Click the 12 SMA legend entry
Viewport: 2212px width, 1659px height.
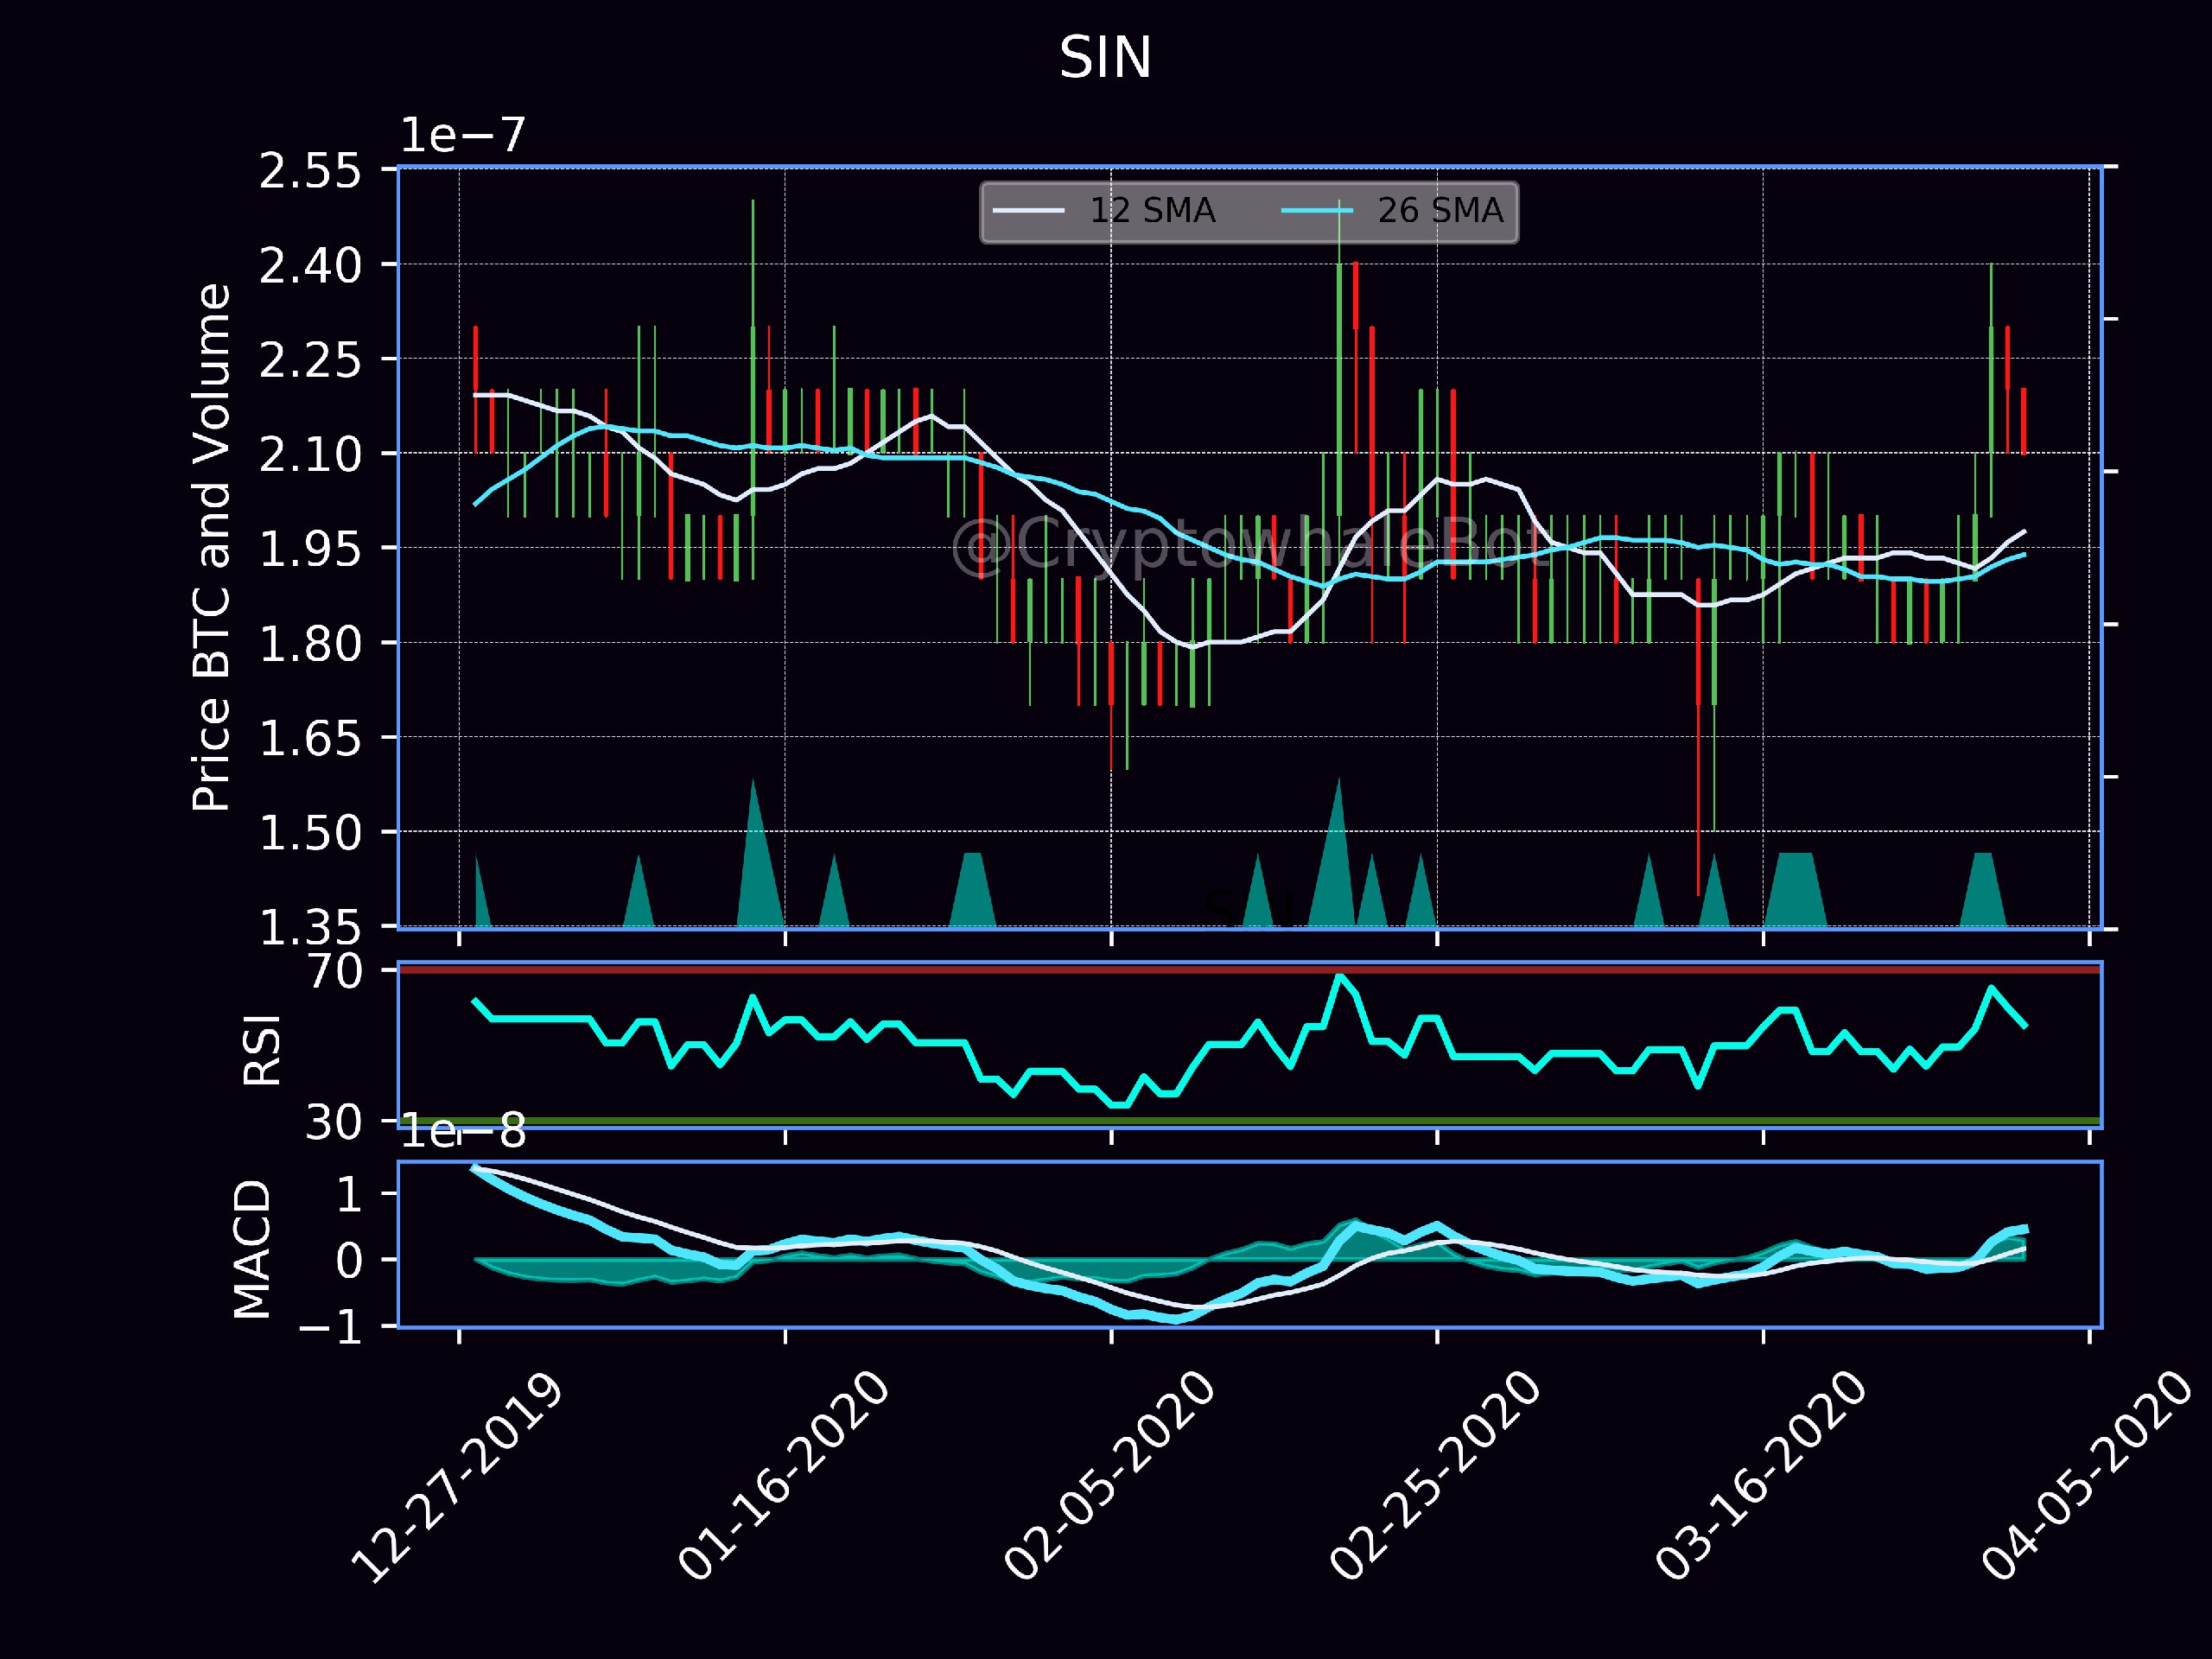click(x=1104, y=211)
